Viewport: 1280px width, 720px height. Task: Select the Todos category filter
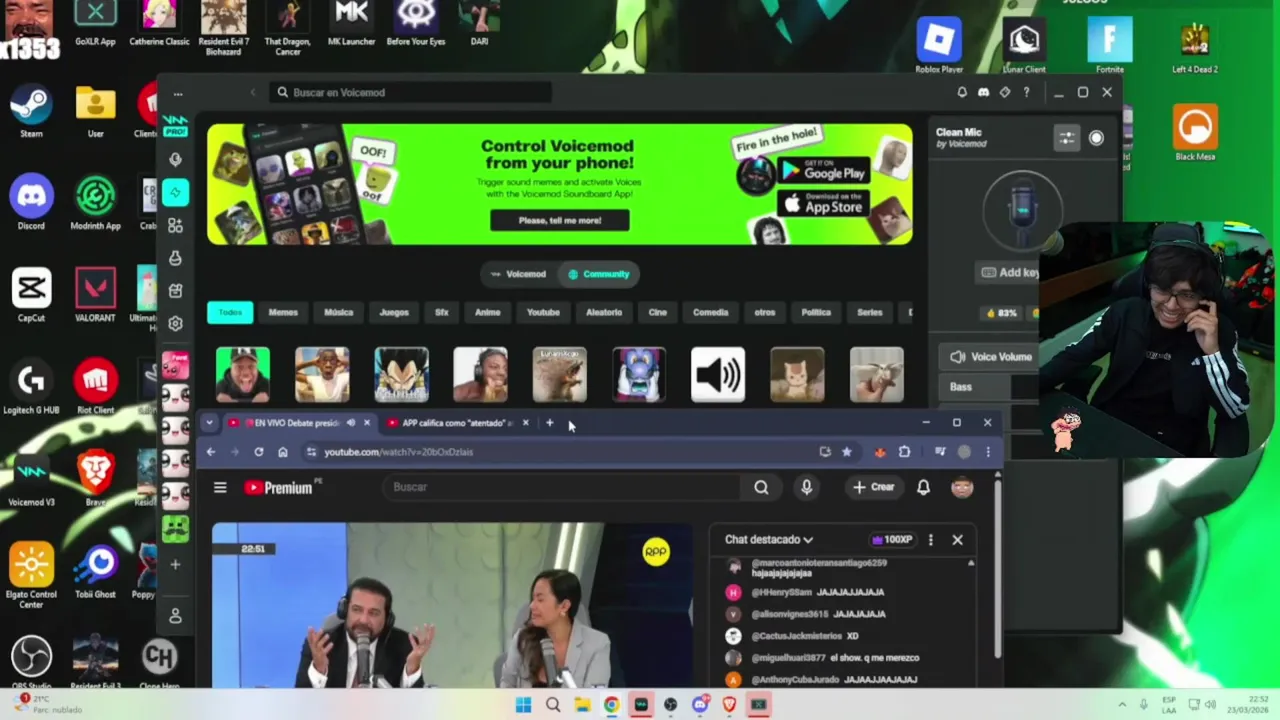click(x=230, y=313)
